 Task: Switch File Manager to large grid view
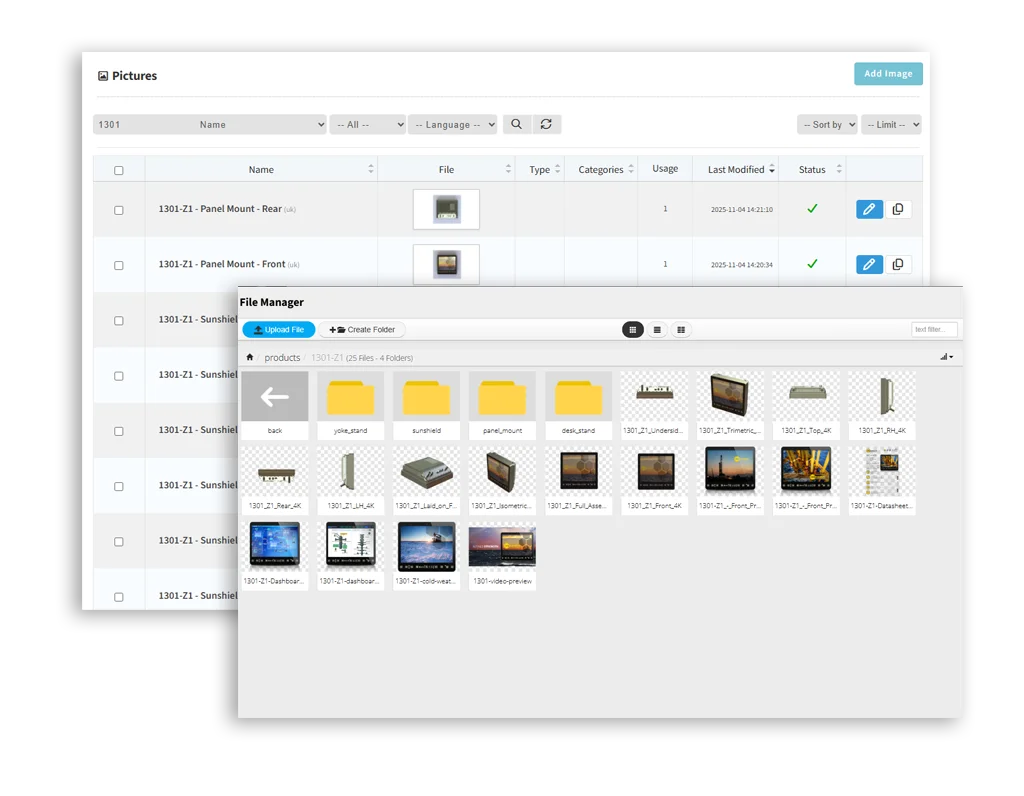[x=633, y=328]
